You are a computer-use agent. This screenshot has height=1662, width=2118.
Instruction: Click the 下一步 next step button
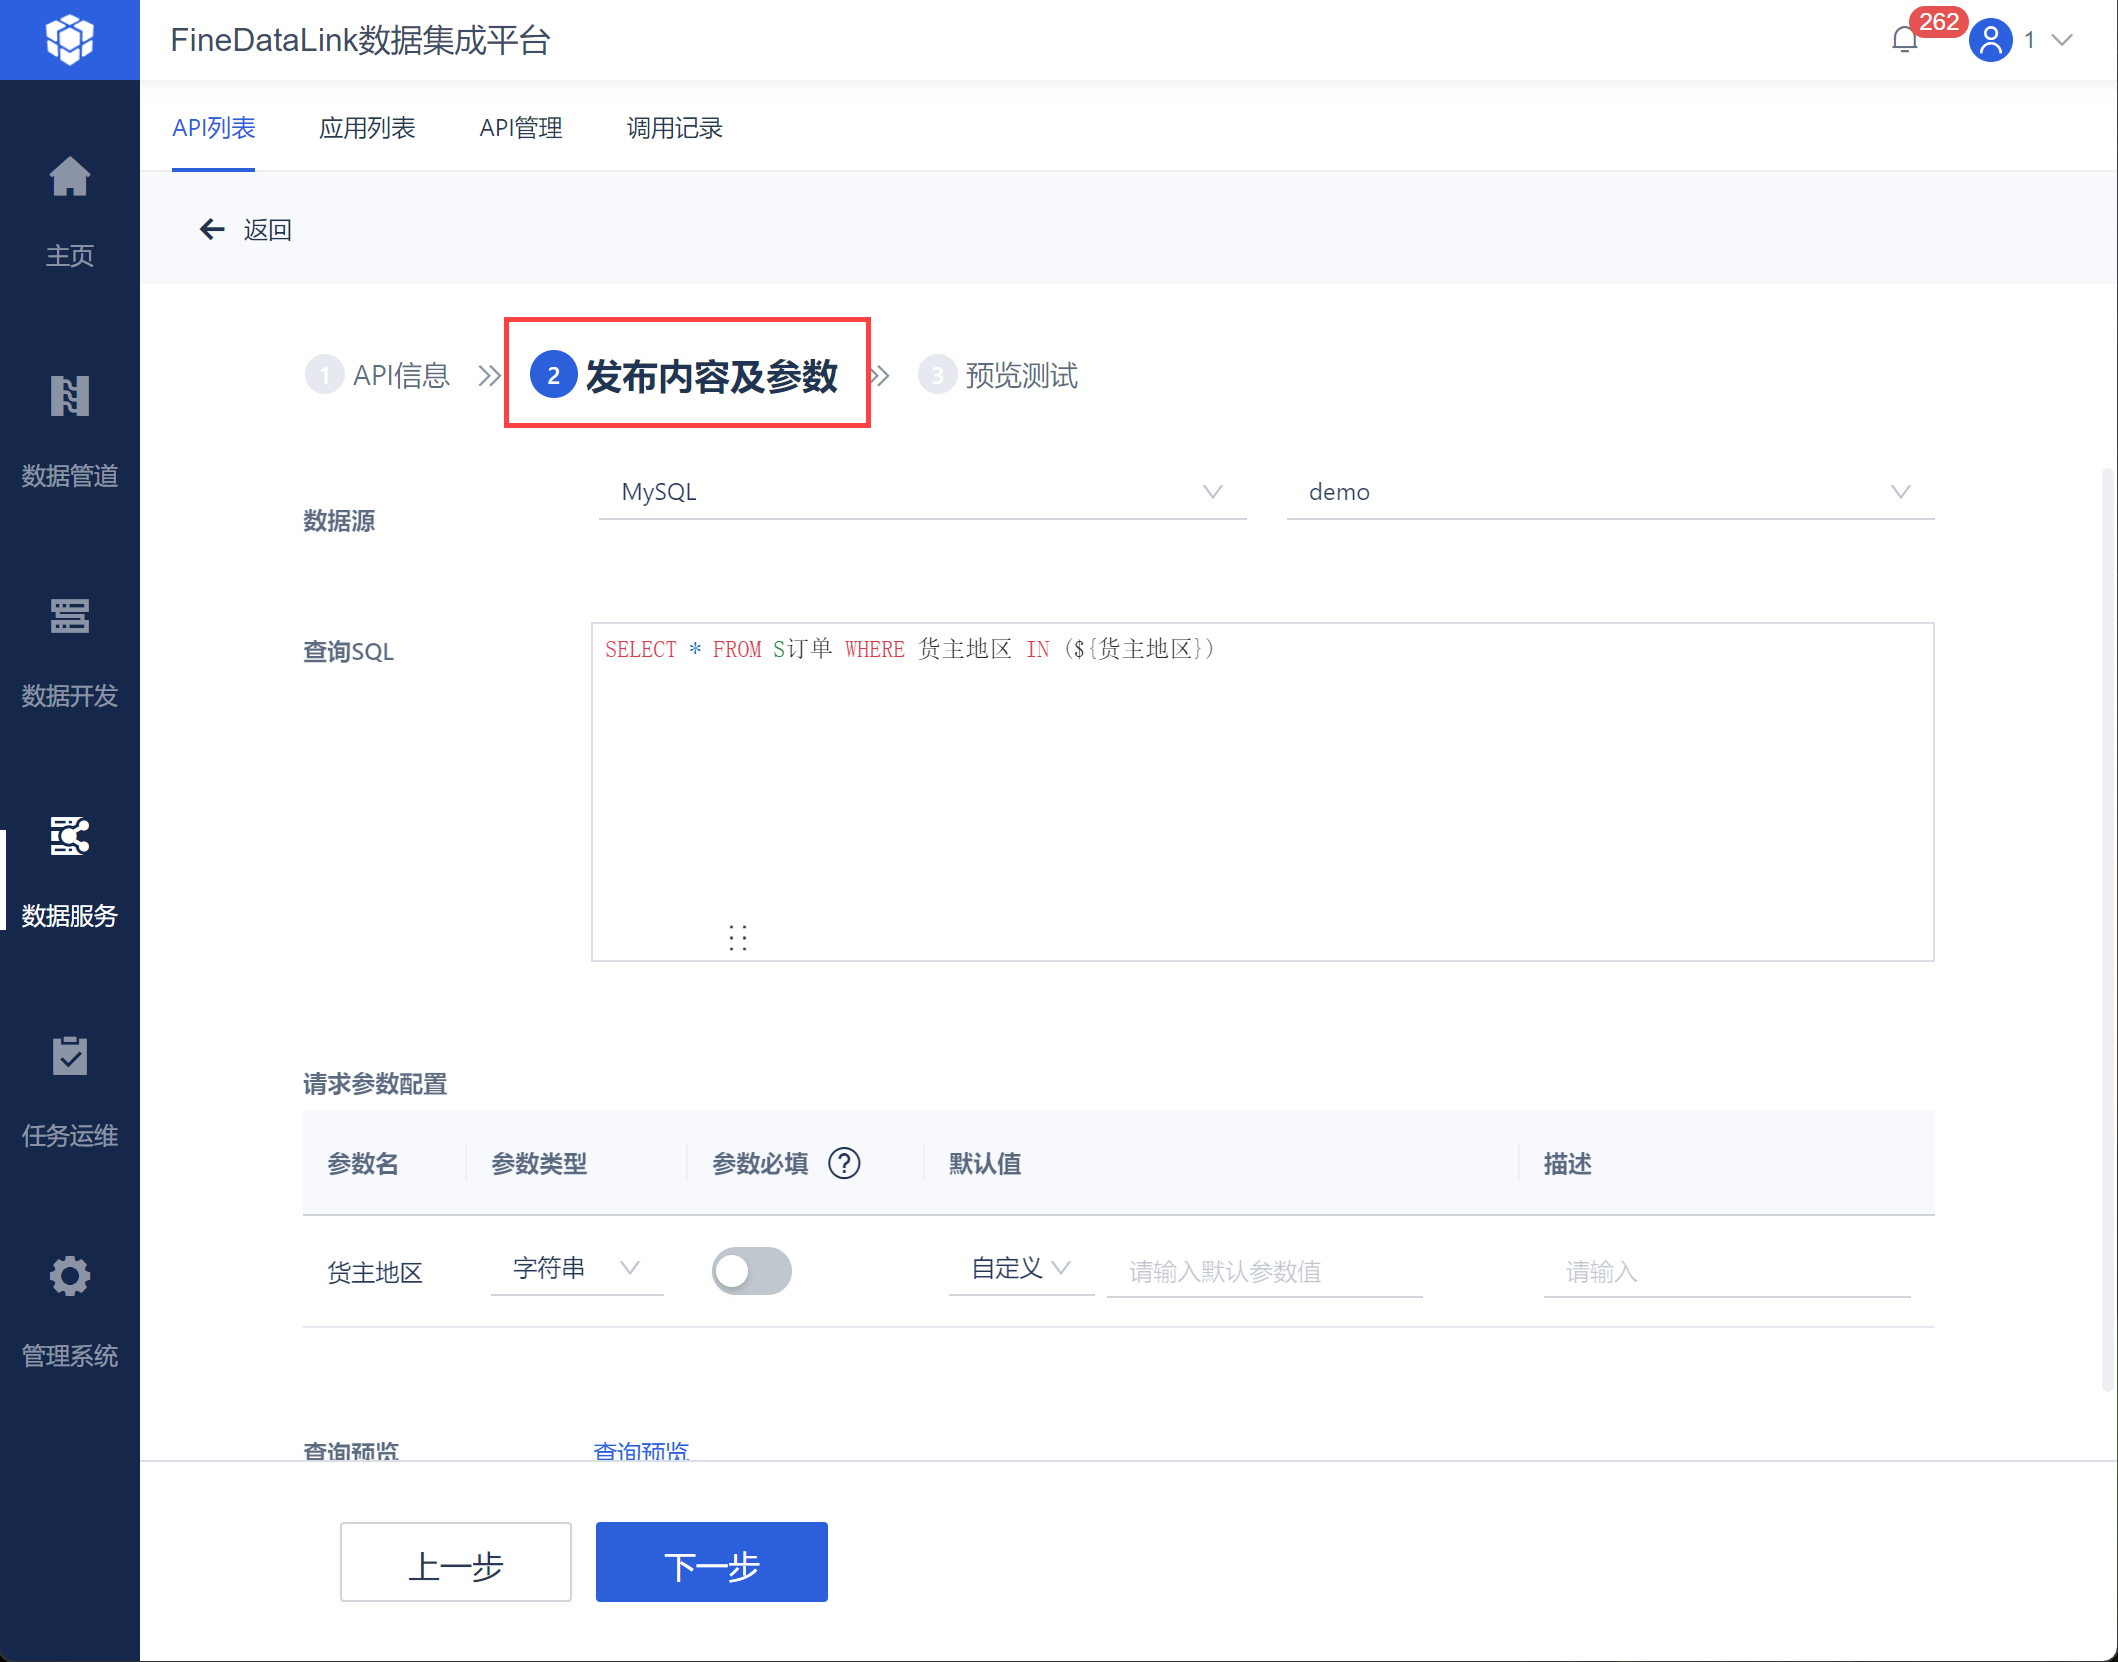click(x=711, y=1563)
